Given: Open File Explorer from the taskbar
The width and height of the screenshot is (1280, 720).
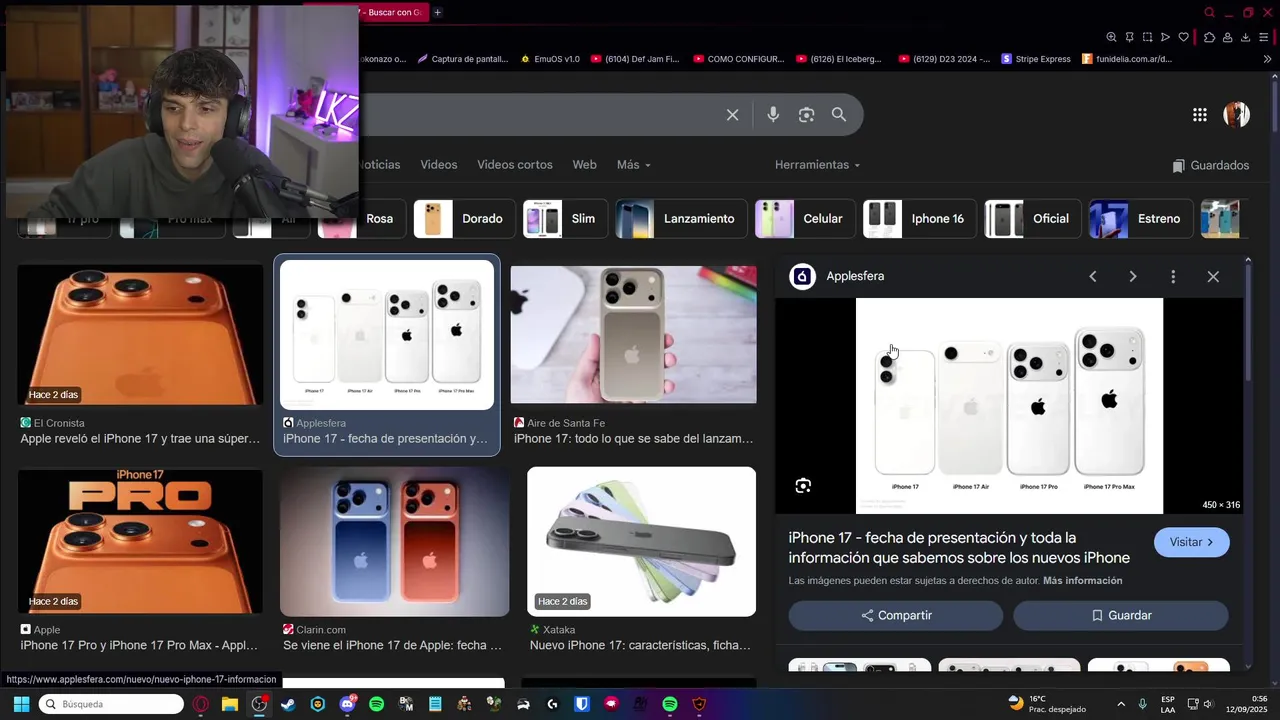Looking at the screenshot, I should click(229, 704).
